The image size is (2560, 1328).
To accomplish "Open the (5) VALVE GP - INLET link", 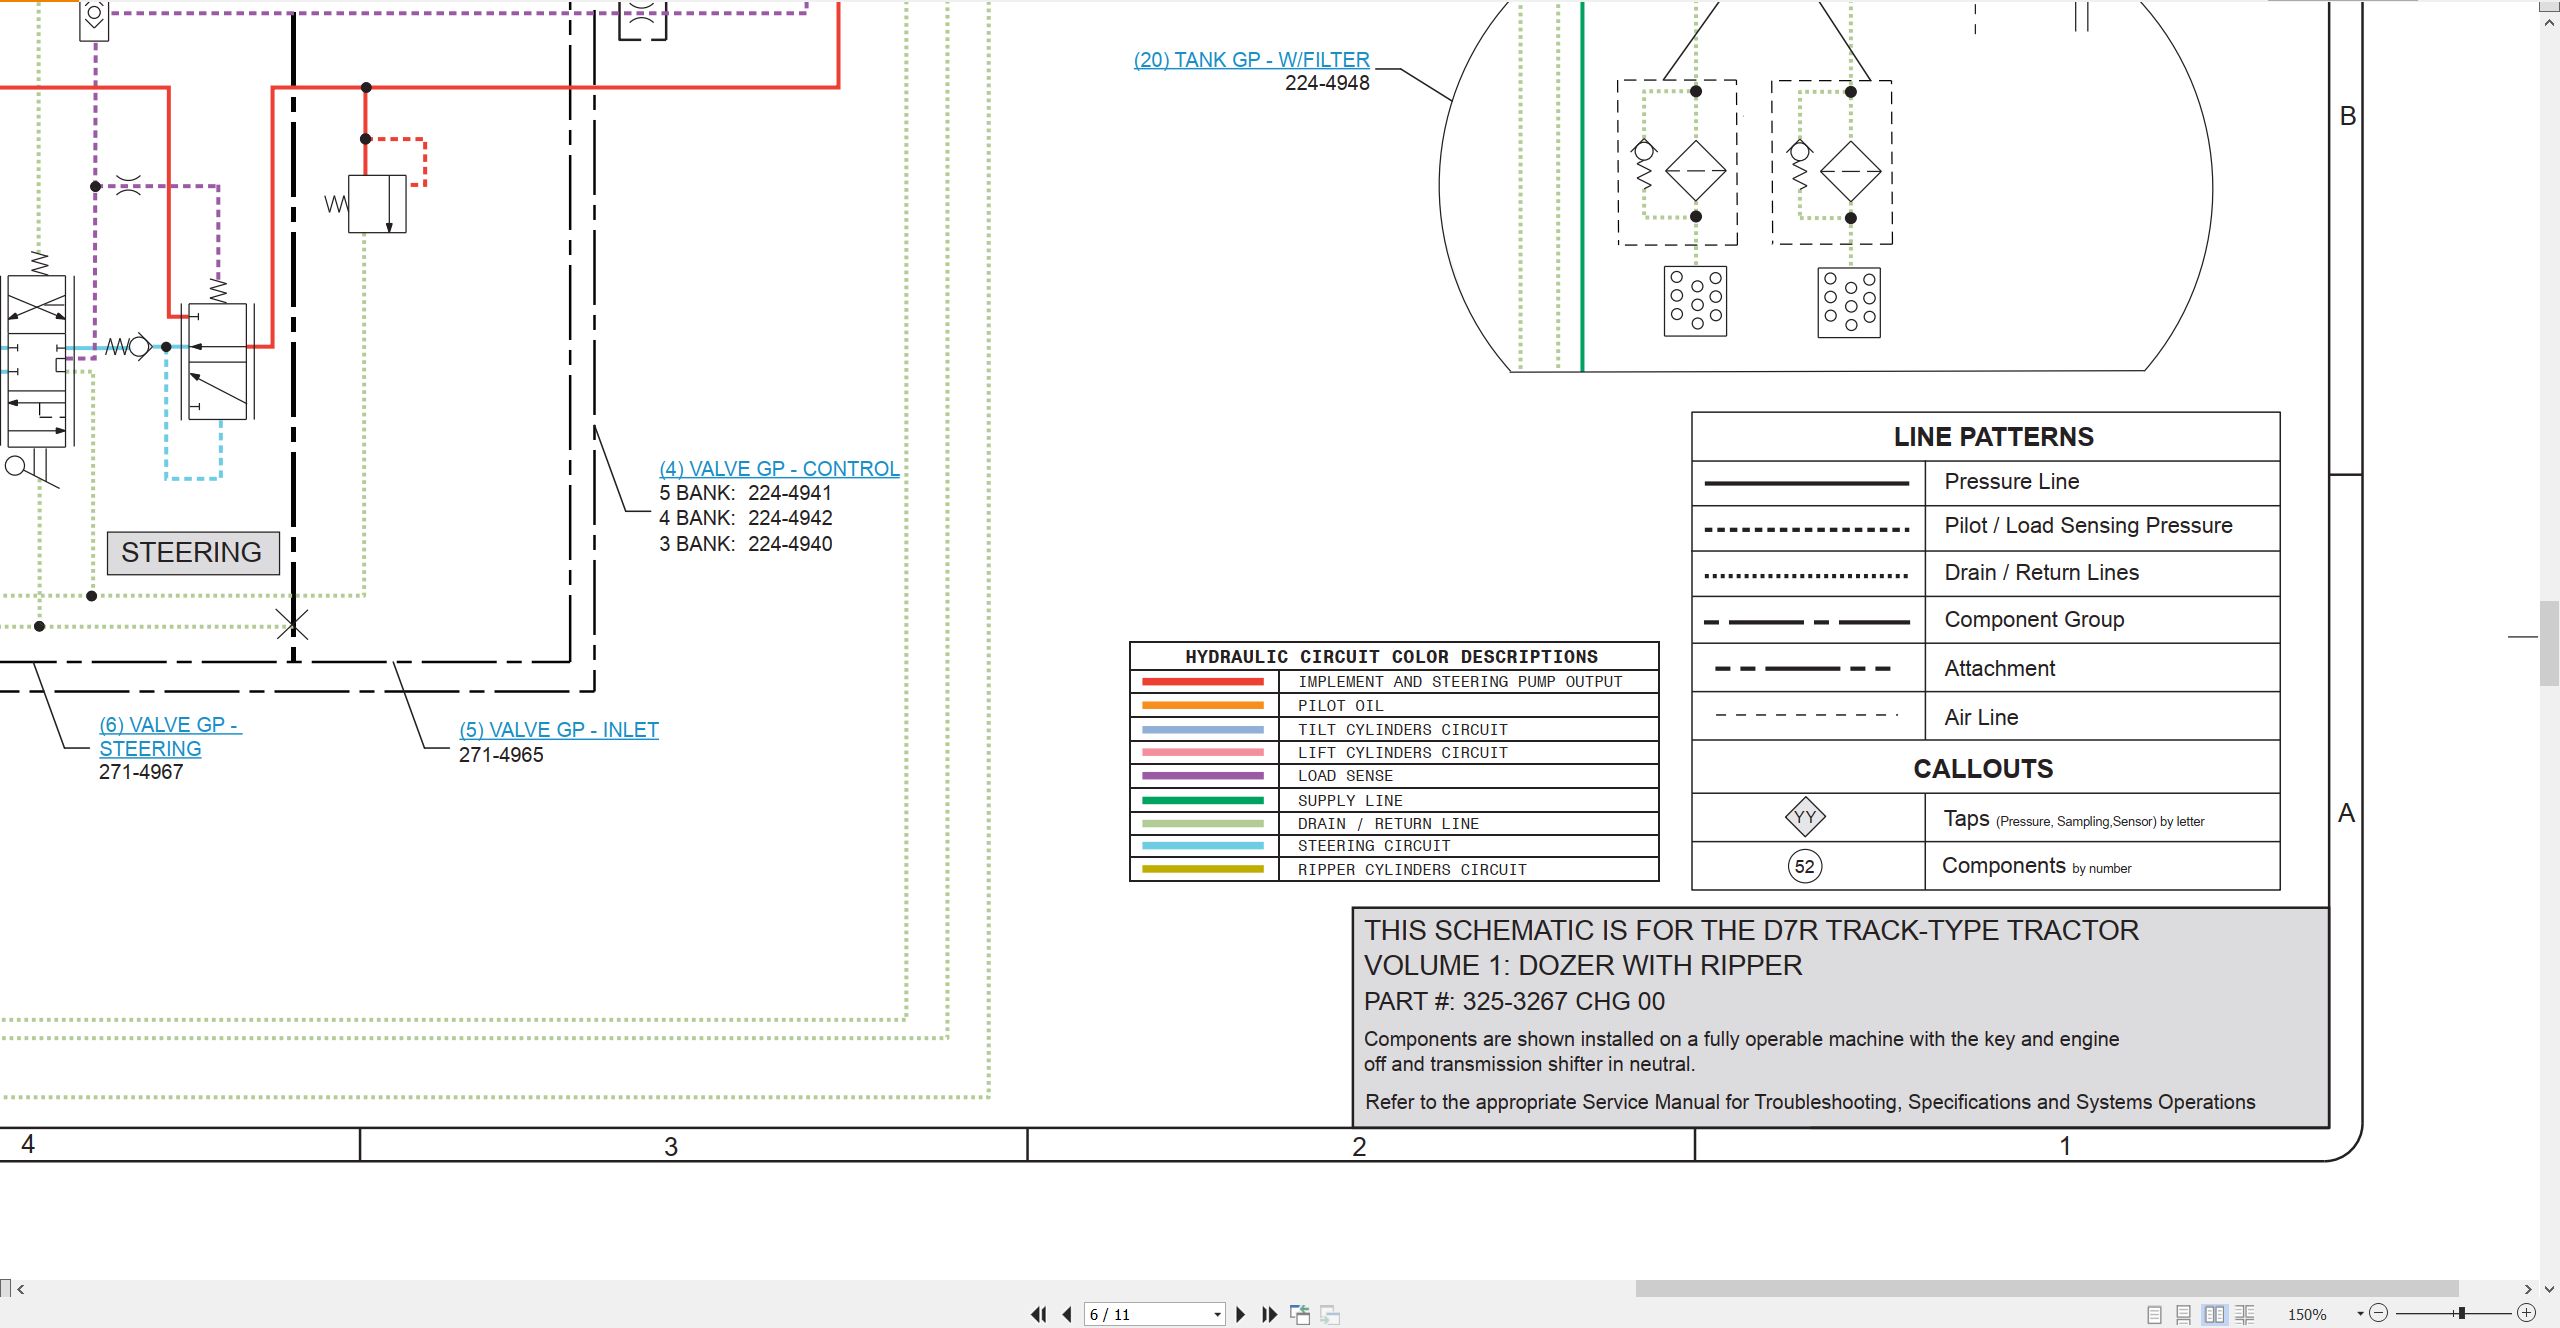I will 559,730.
